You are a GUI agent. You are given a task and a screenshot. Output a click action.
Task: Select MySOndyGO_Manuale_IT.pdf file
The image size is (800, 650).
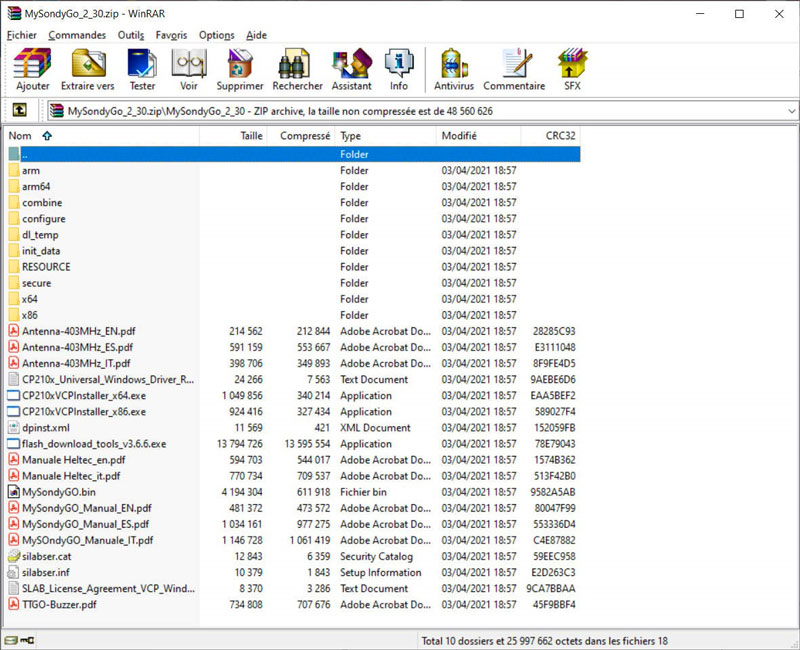point(294,540)
